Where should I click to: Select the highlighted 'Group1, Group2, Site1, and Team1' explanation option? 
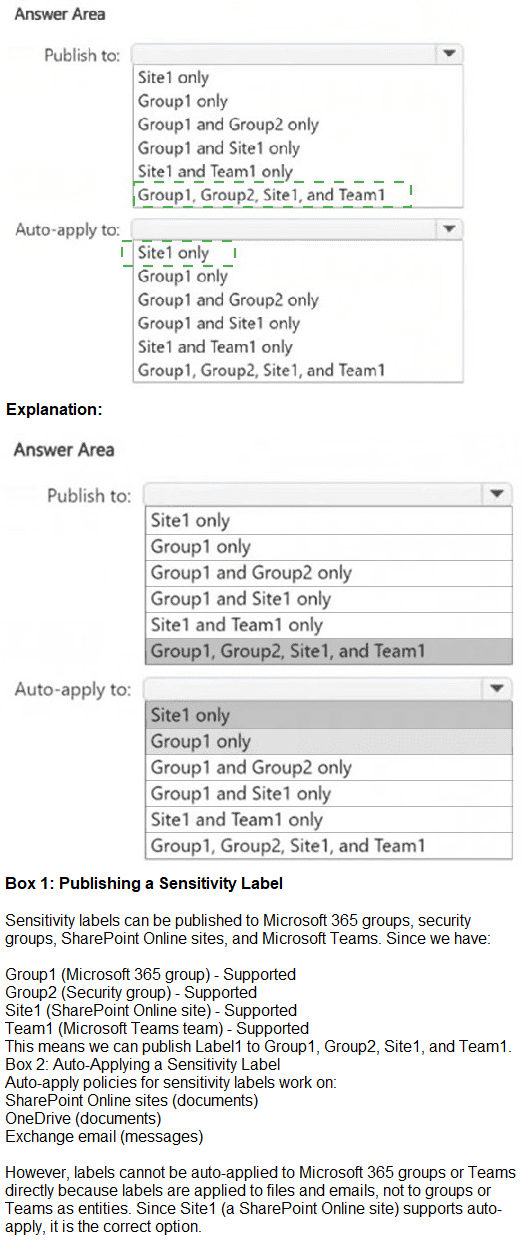pyautogui.click(x=328, y=651)
